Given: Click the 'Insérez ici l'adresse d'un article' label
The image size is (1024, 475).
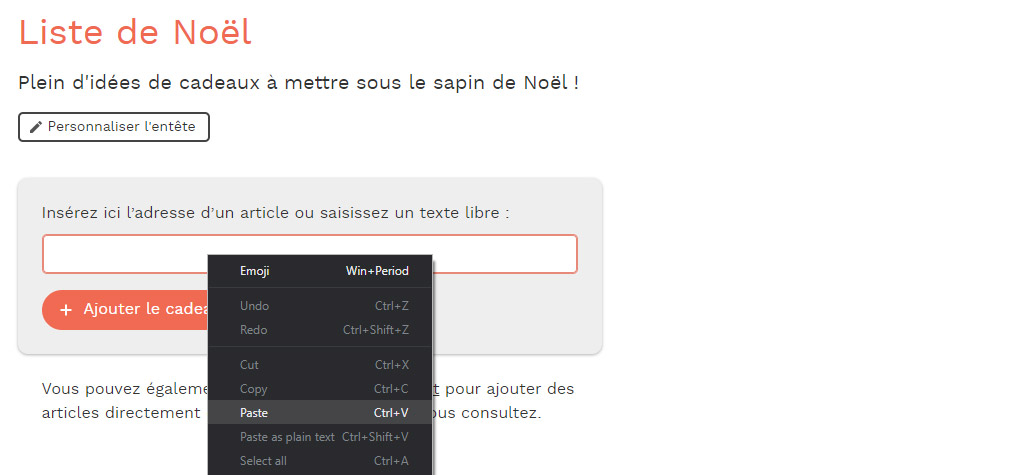Looking at the screenshot, I should (x=276, y=213).
